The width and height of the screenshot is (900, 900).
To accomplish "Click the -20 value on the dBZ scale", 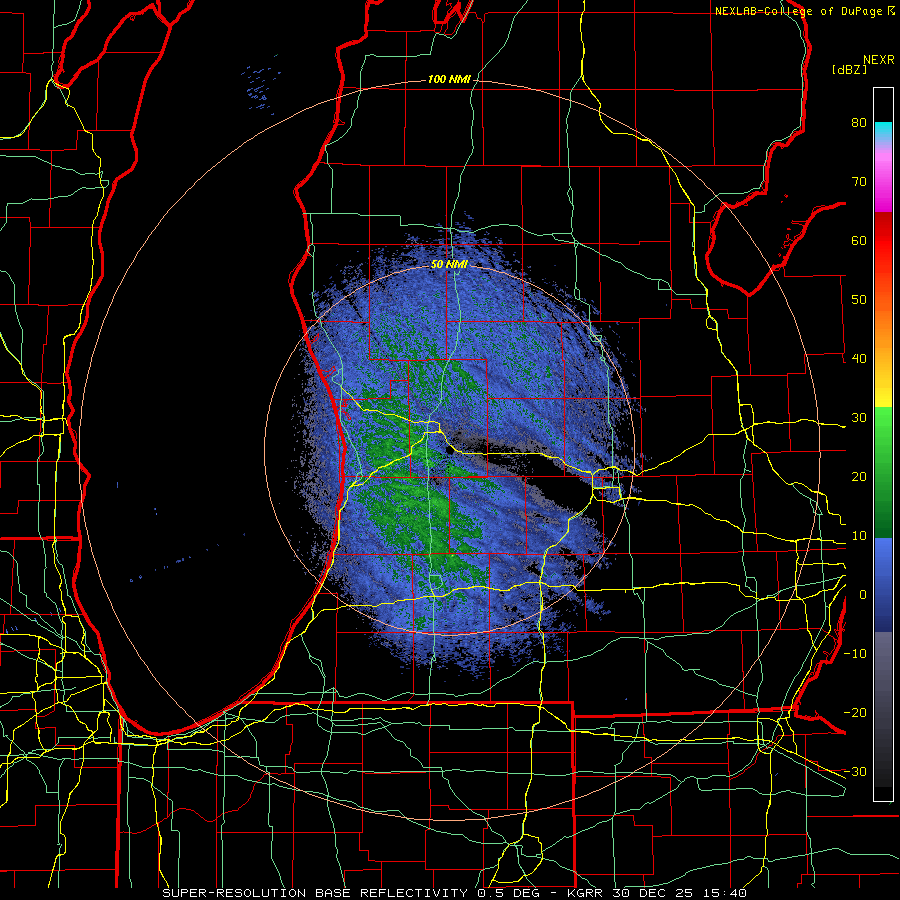I will (x=855, y=713).
